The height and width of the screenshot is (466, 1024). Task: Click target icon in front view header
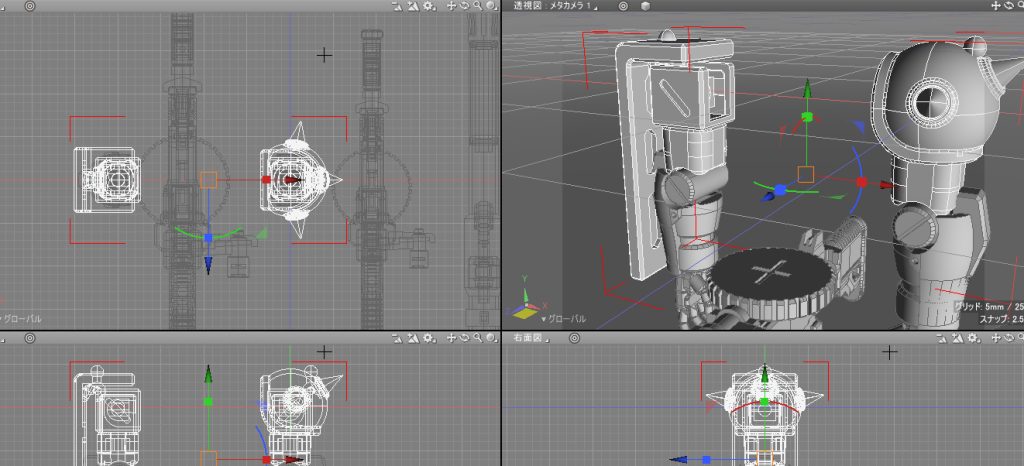point(29,338)
